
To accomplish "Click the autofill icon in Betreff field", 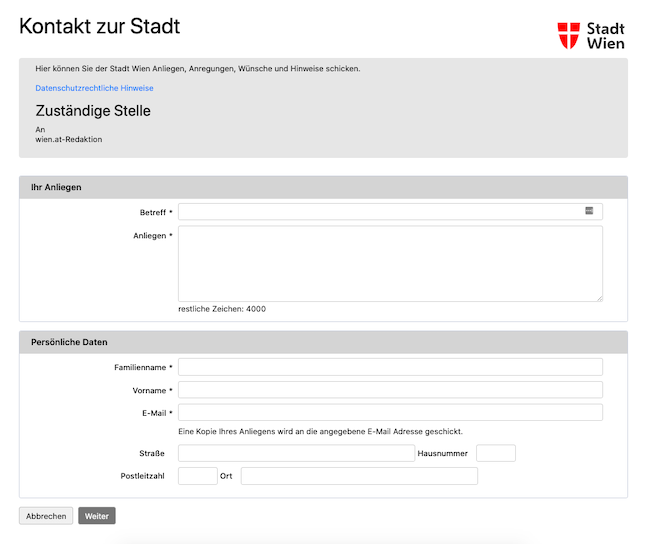I will 589,211.
